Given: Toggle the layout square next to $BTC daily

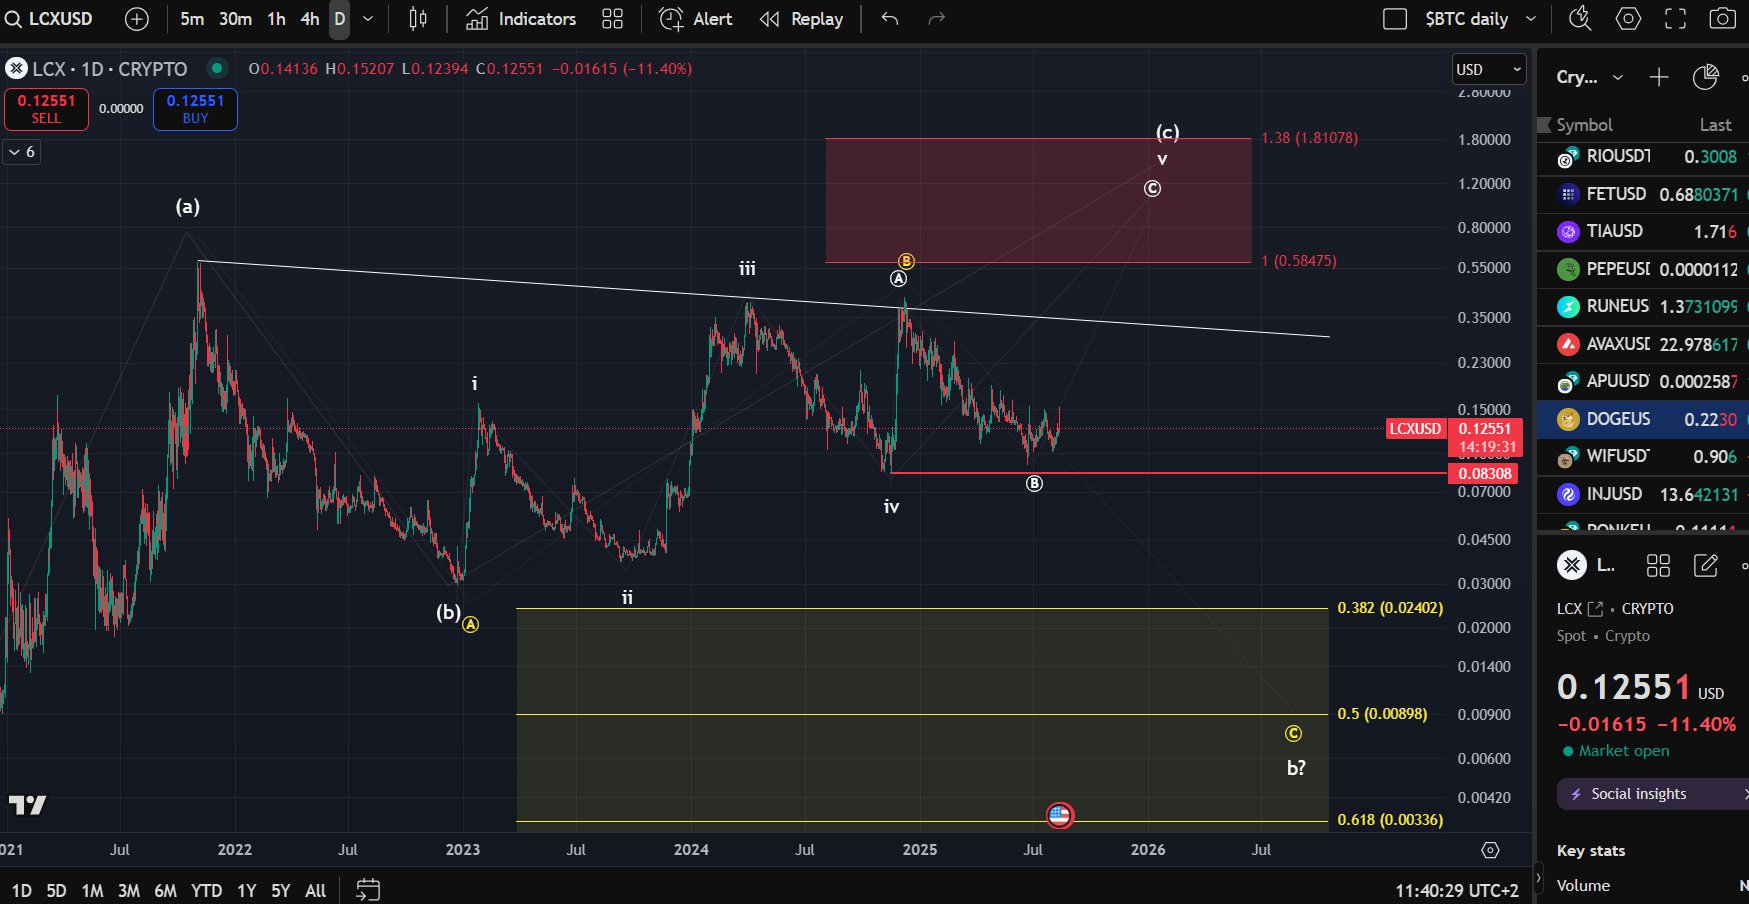Looking at the screenshot, I should tap(1394, 19).
